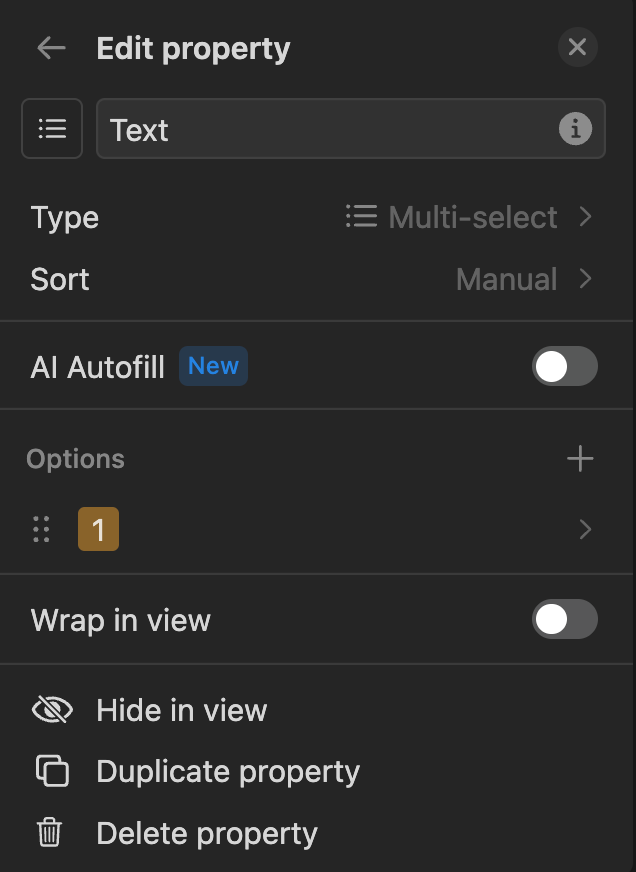Image resolution: width=636 pixels, height=872 pixels.
Task: Click the Hide in view eye icon
Action: pyautogui.click(x=52, y=710)
